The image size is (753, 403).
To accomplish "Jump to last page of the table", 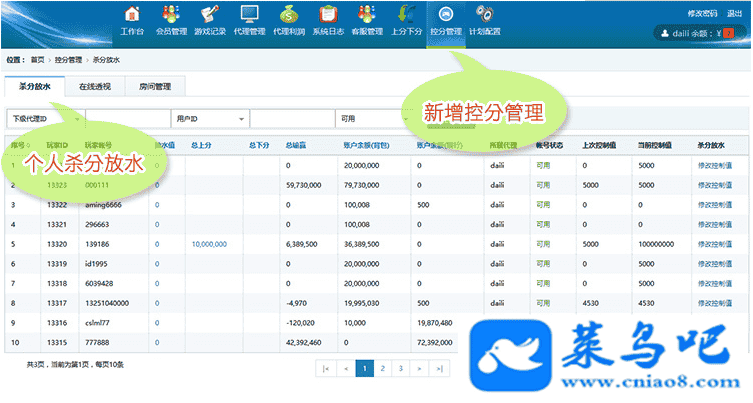I will point(442,368).
